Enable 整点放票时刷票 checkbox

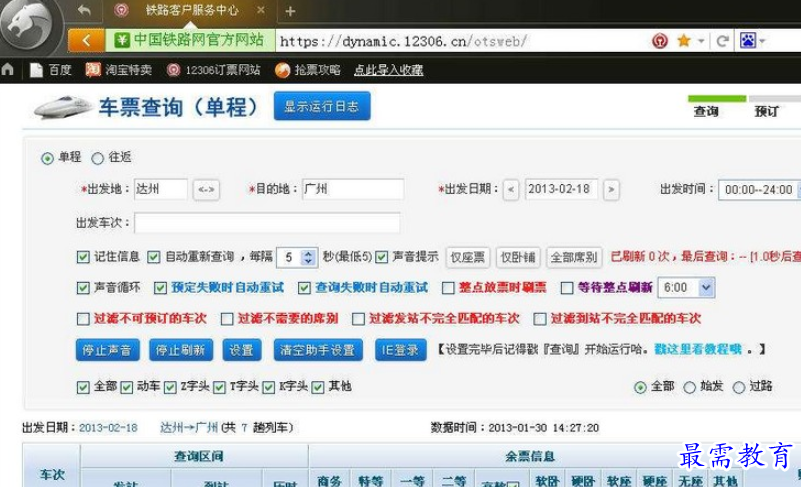[x=448, y=288]
